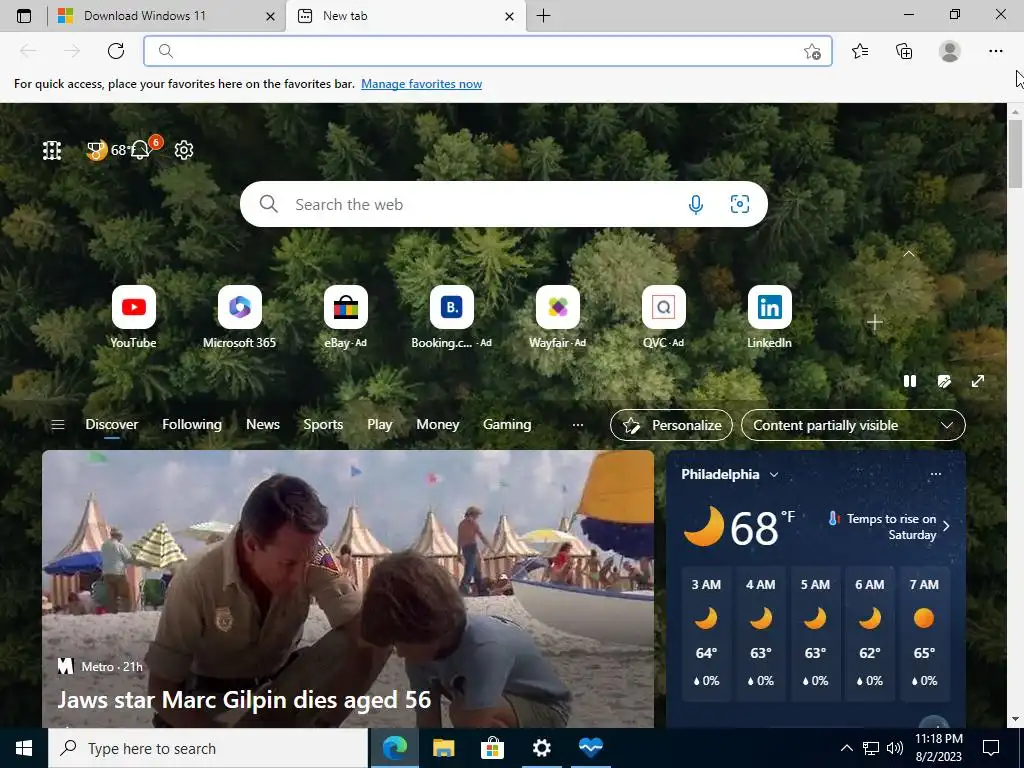Show hidden system tray icons
The height and width of the screenshot is (768, 1024).
(846, 748)
